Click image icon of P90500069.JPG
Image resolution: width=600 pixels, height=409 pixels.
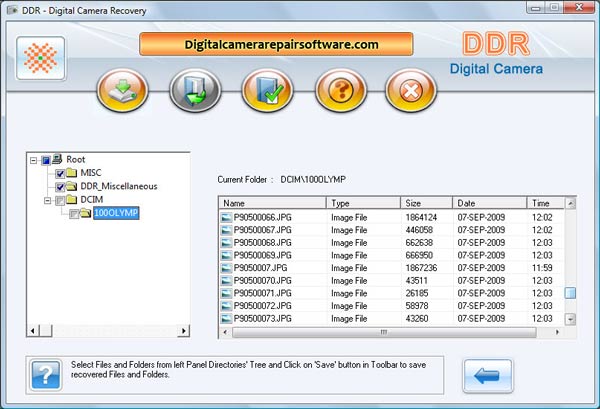227,256
